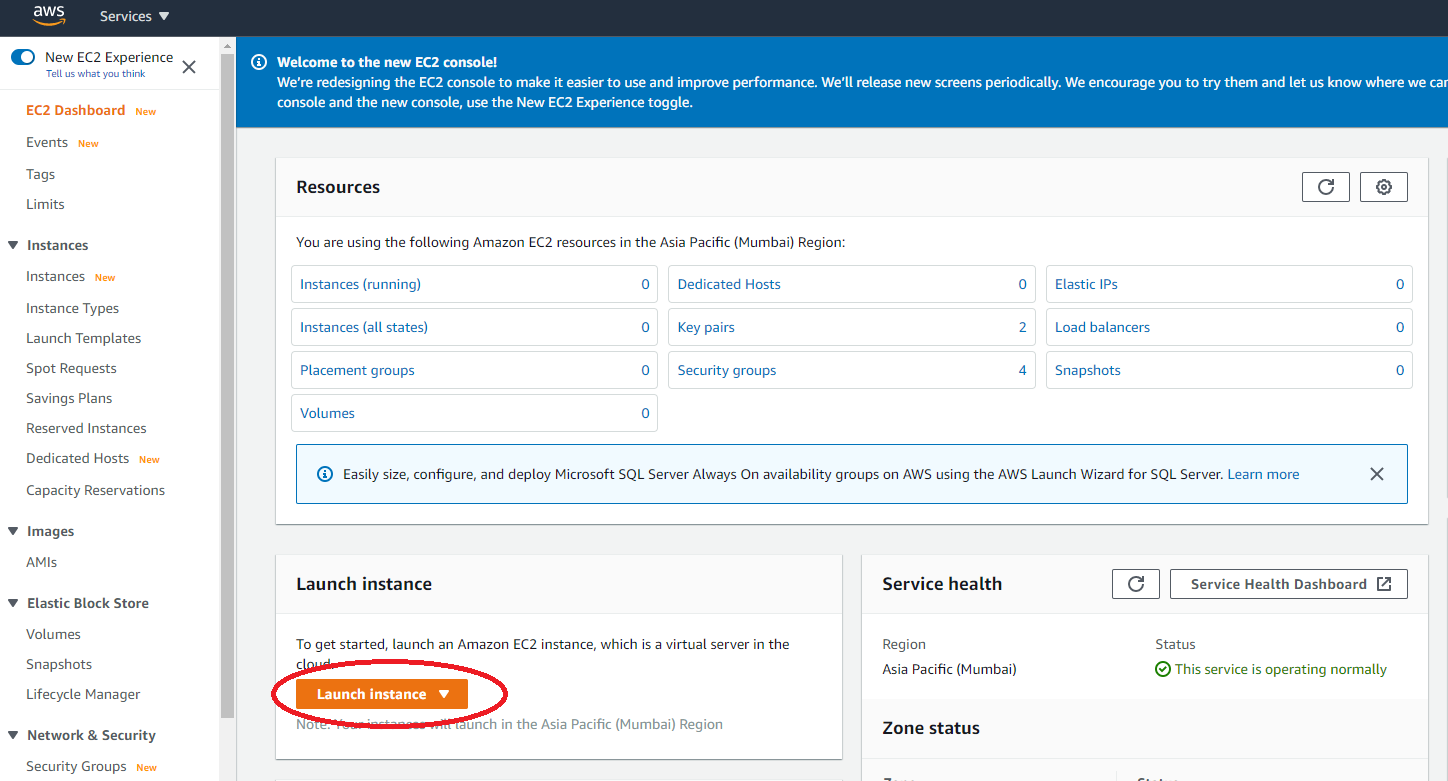
Task: Close the sidebar with the X icon
Action: click(189, 67)
